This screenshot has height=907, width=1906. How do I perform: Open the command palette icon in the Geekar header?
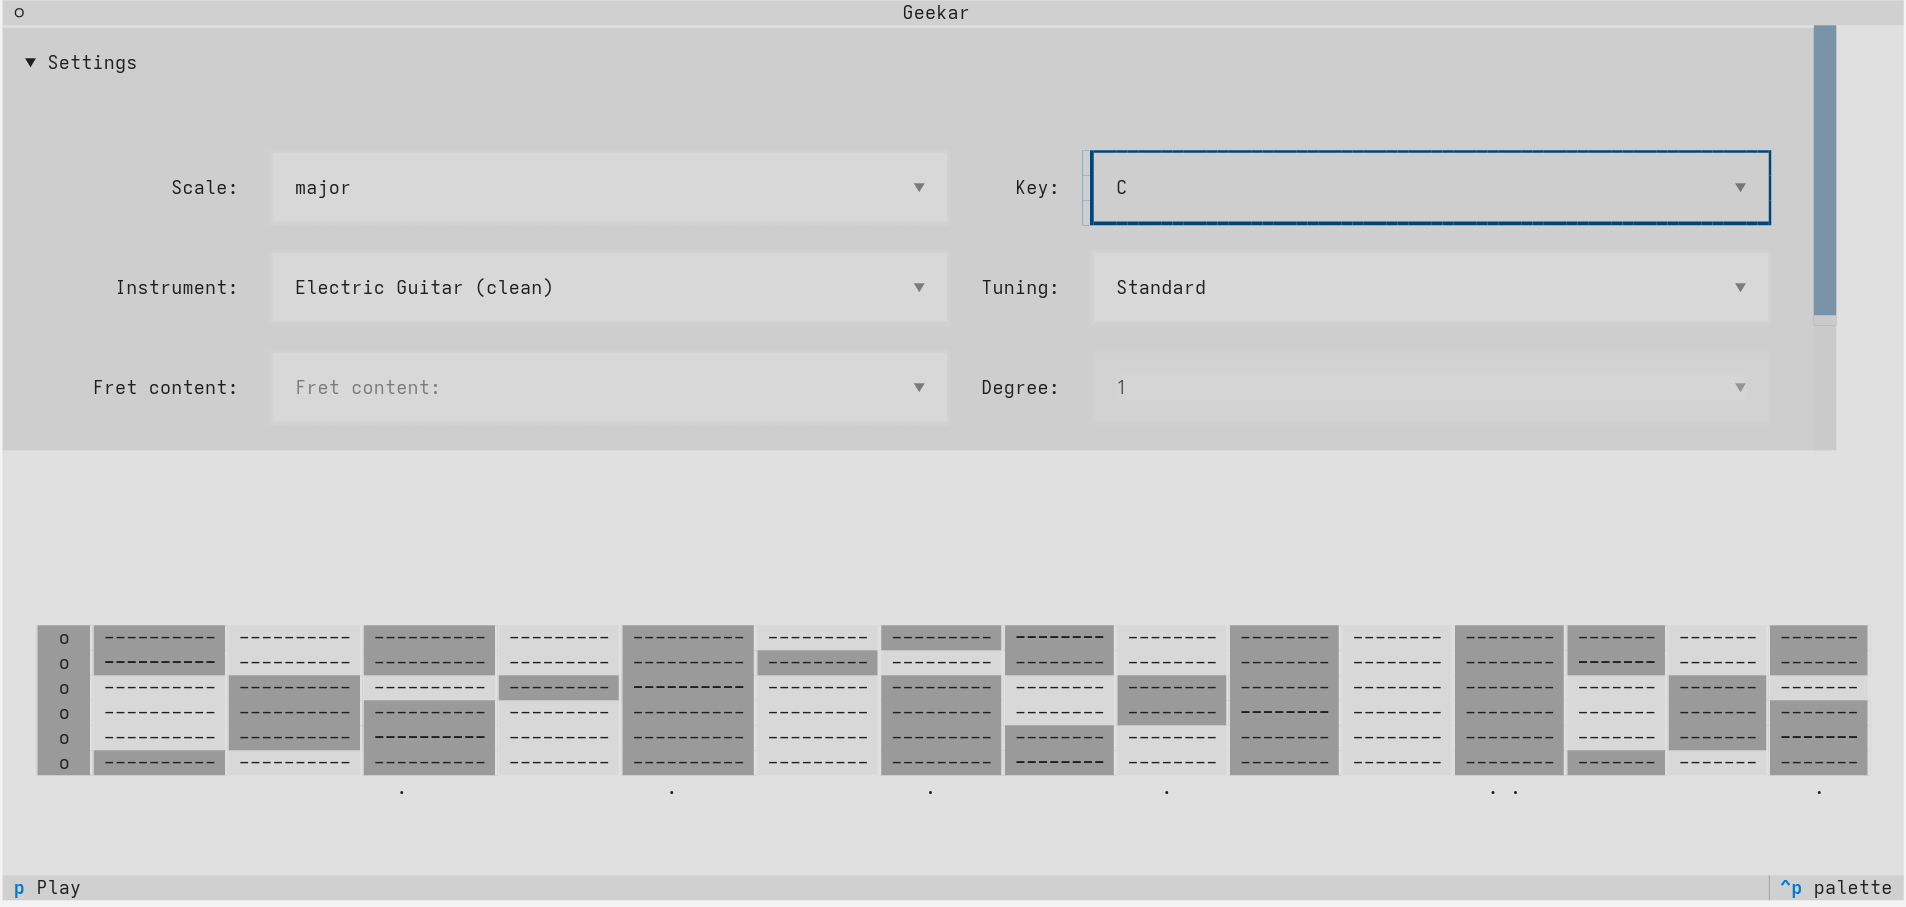[x=19, y=12]
